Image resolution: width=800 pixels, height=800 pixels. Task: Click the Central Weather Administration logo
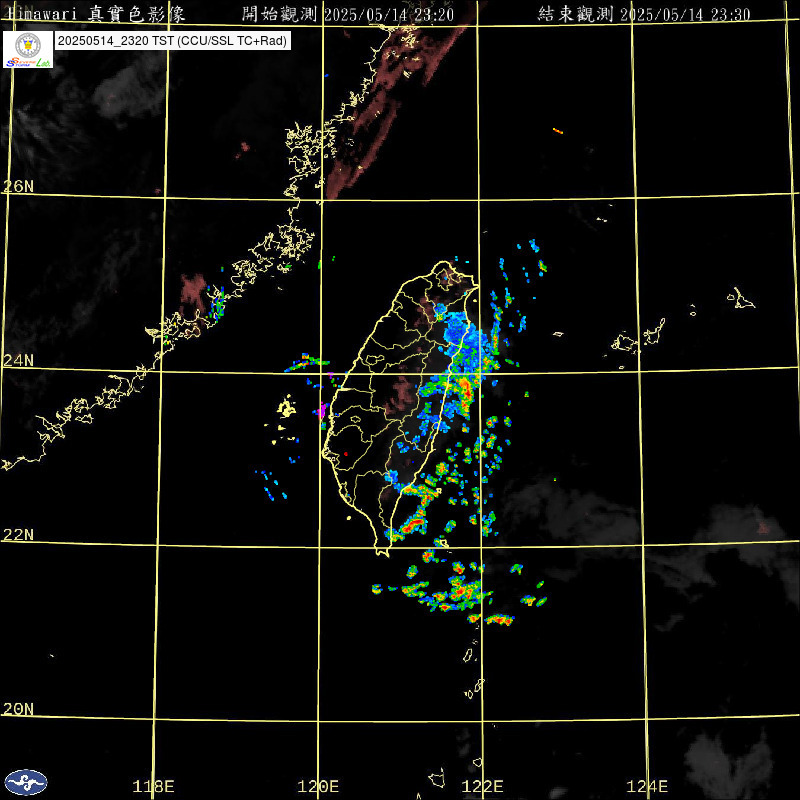[26, 782]
